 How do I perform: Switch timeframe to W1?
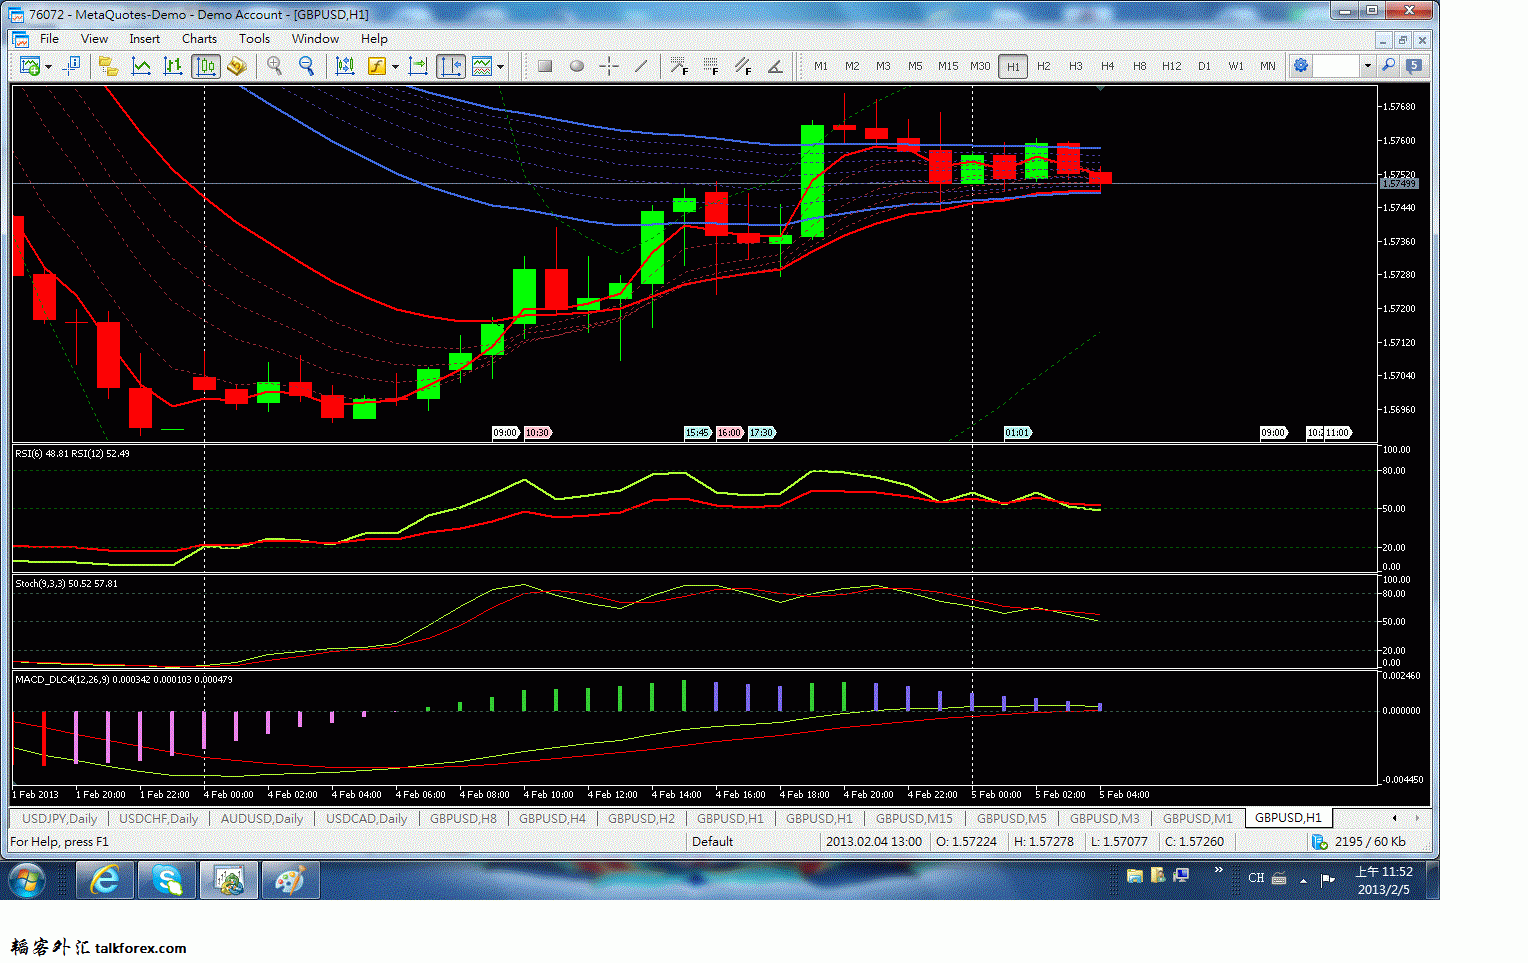point(1236,66)
